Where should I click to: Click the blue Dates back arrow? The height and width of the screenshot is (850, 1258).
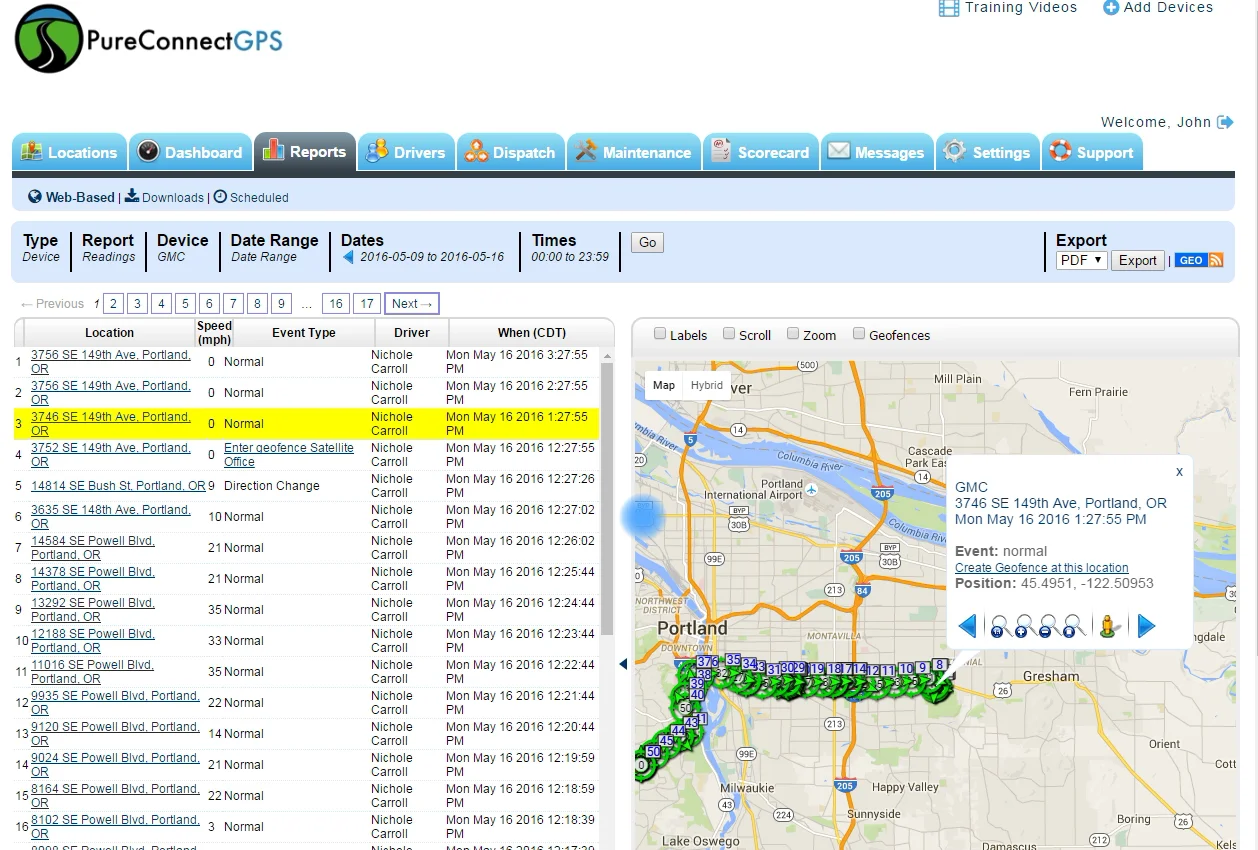(x=349, y=257)
